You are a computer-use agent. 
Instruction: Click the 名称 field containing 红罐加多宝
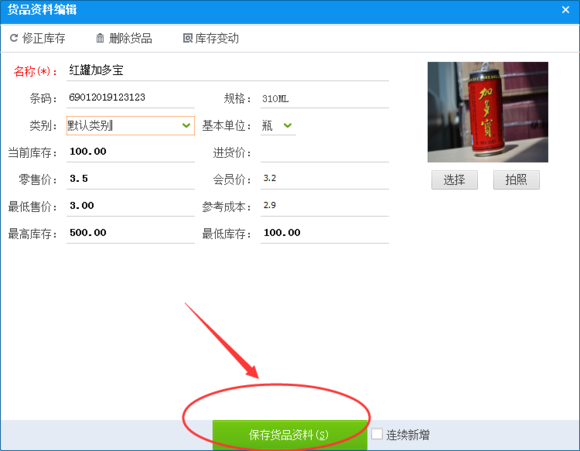[x=227, y=70]
